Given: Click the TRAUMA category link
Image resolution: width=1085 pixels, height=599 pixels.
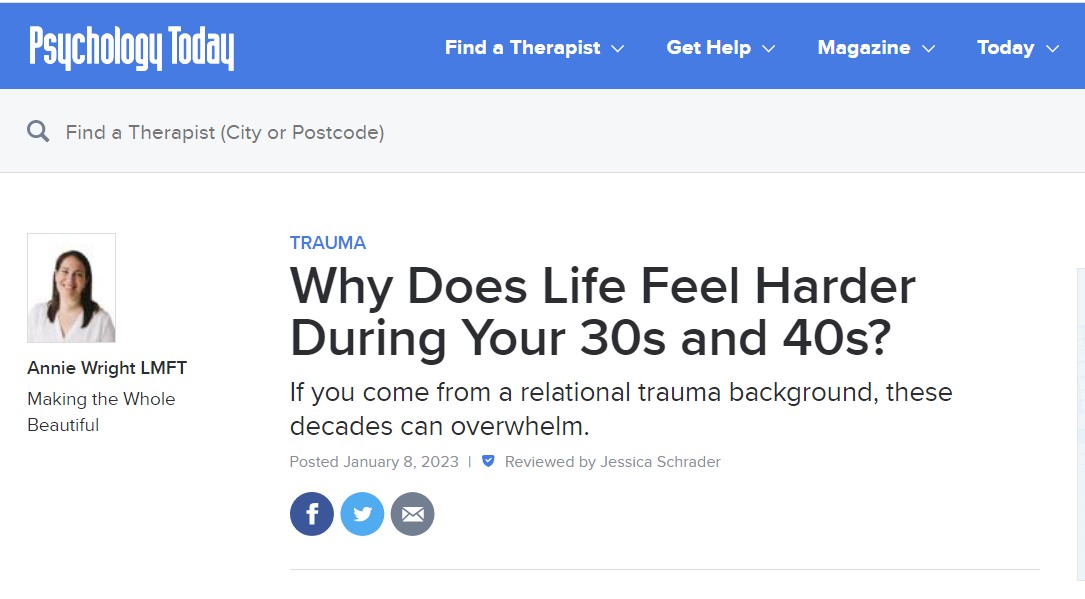Looking at the screenshot, I should 327,243.
